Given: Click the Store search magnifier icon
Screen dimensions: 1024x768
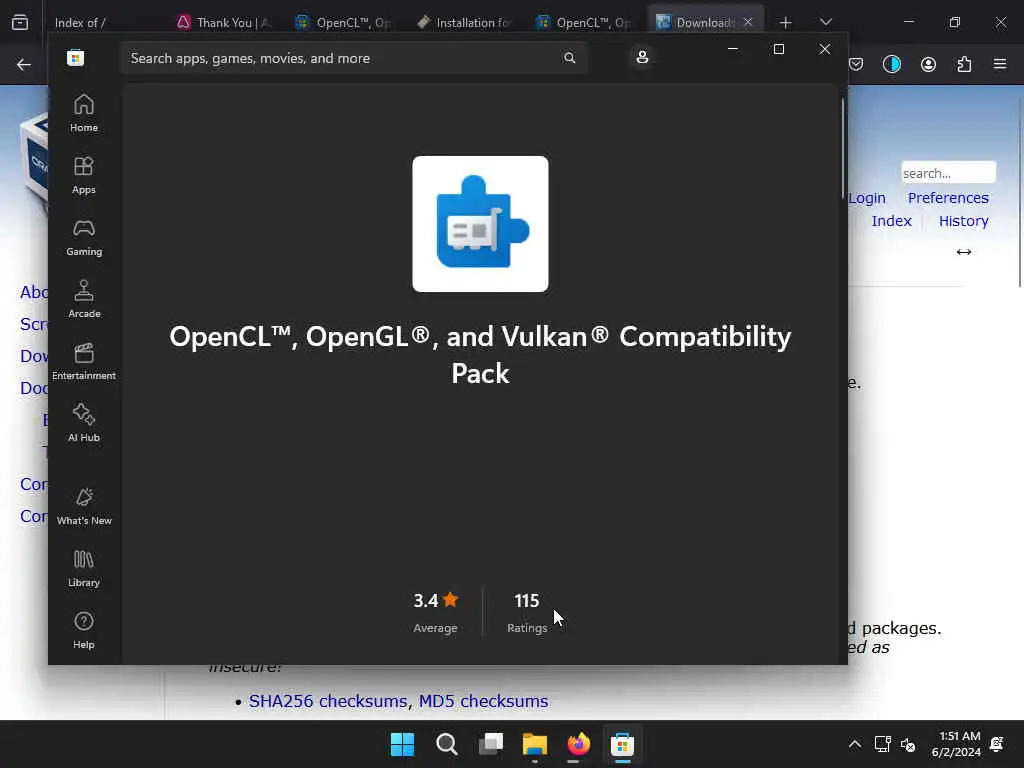Looking at the screenshot, I should point(569,58).
